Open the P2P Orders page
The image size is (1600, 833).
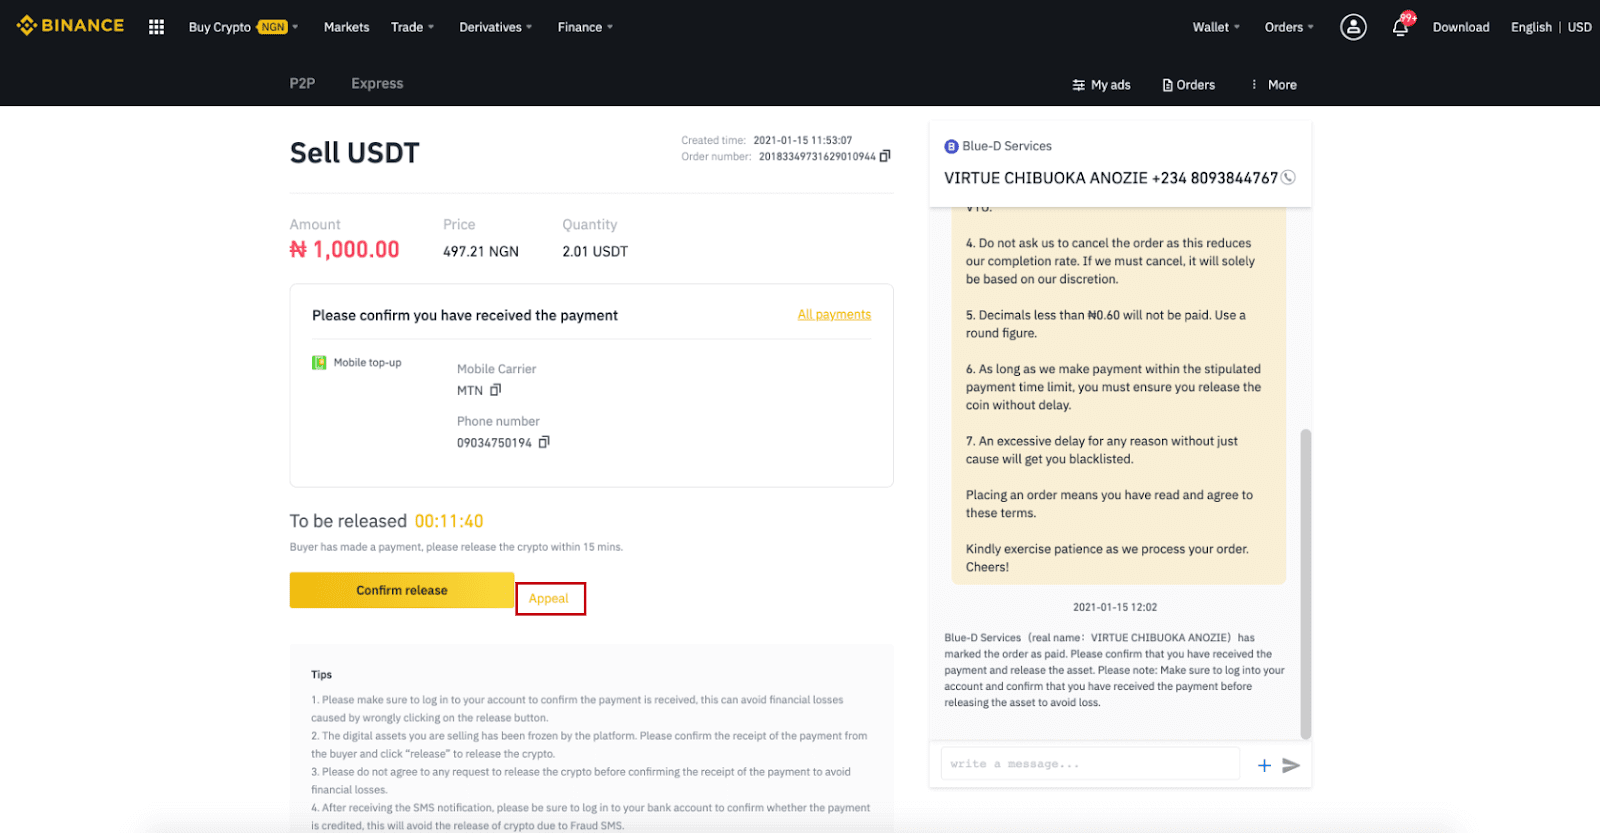[1189, 85]
